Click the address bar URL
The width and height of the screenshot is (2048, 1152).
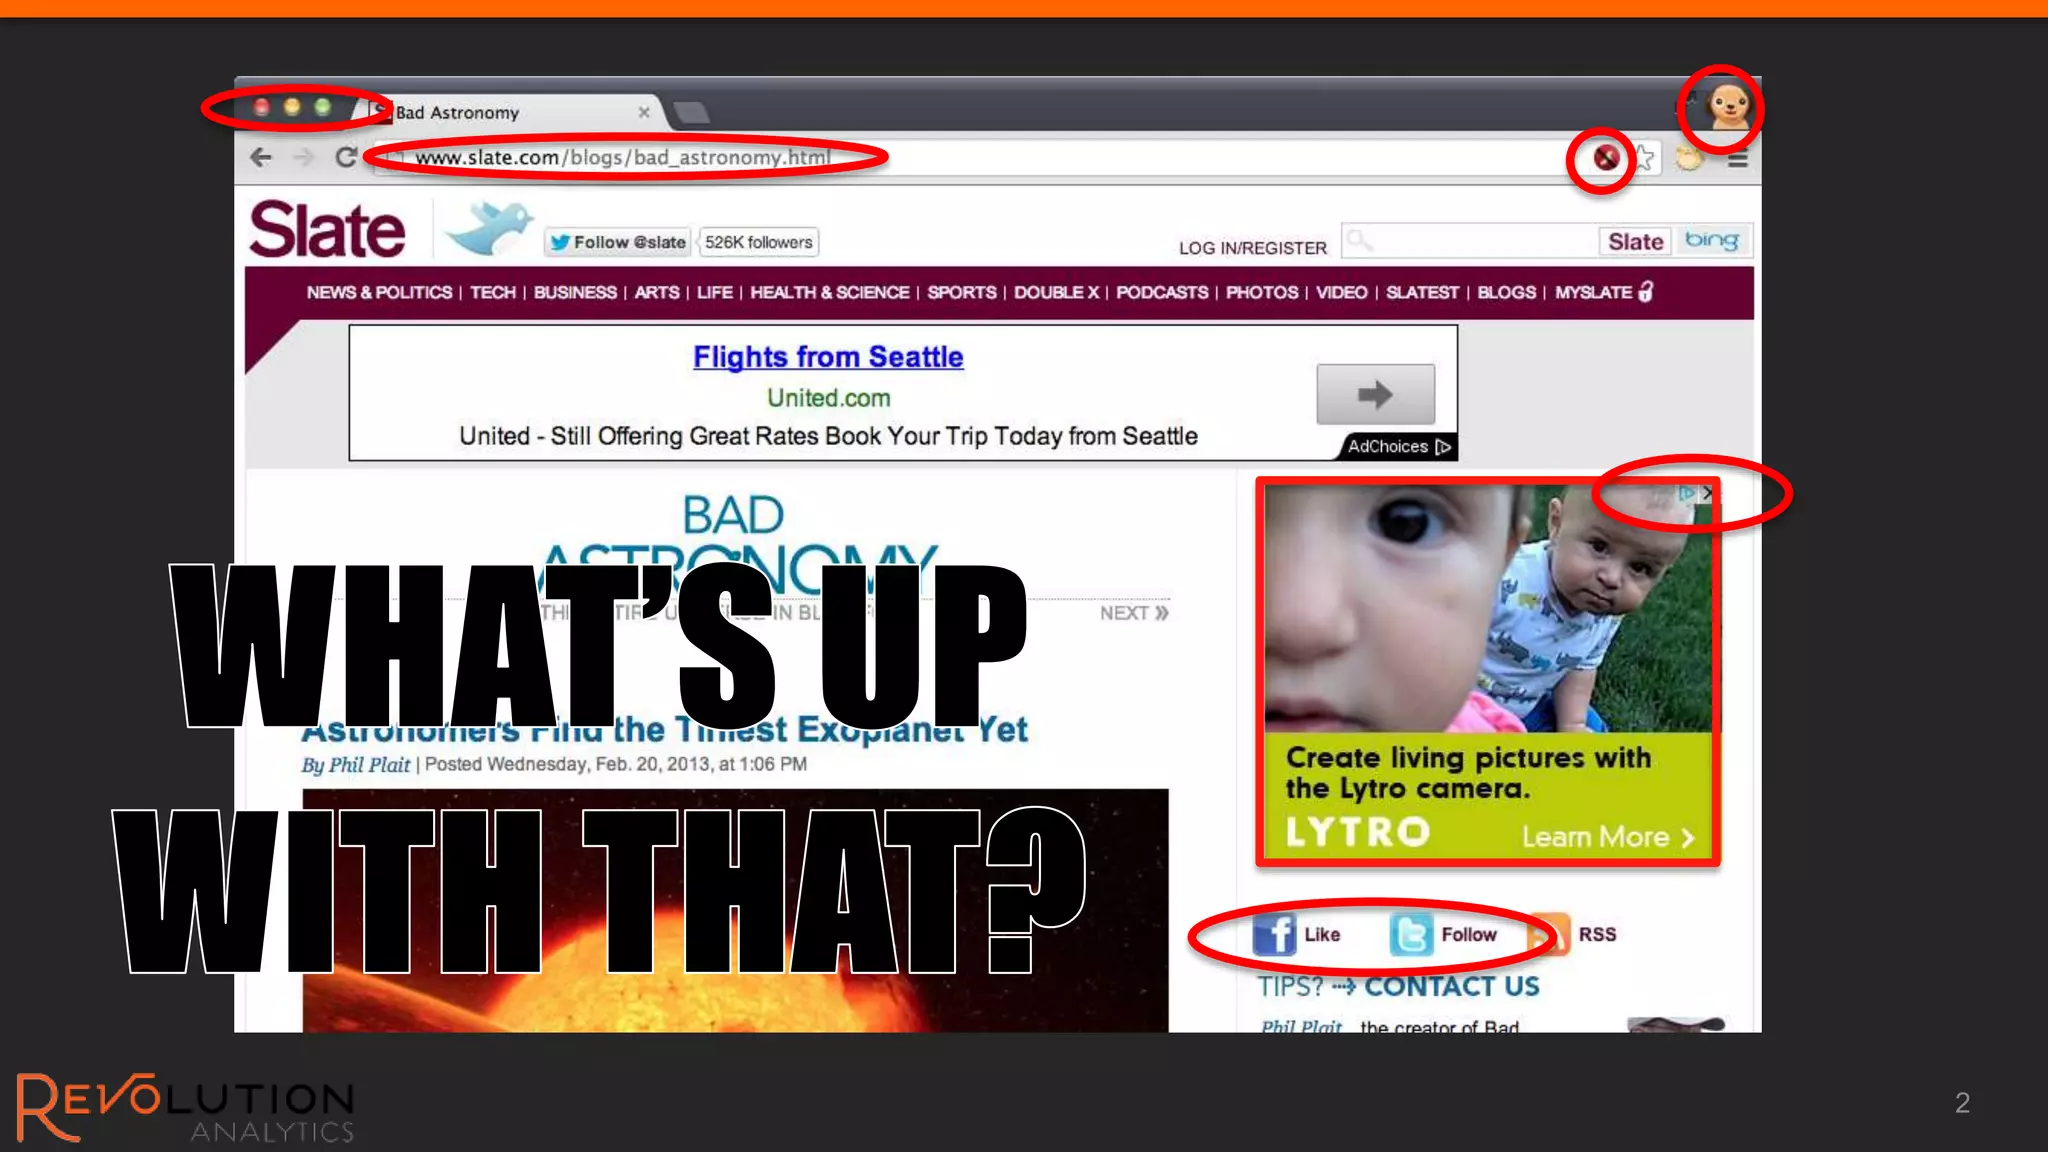[622, 157]
